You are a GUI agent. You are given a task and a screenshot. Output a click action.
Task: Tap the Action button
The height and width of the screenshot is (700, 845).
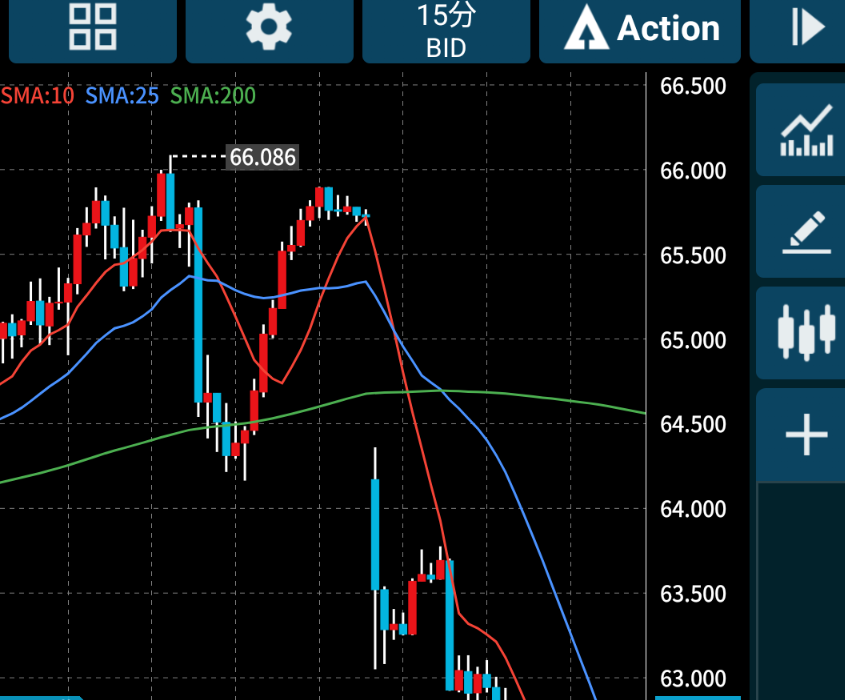[641, 30]
